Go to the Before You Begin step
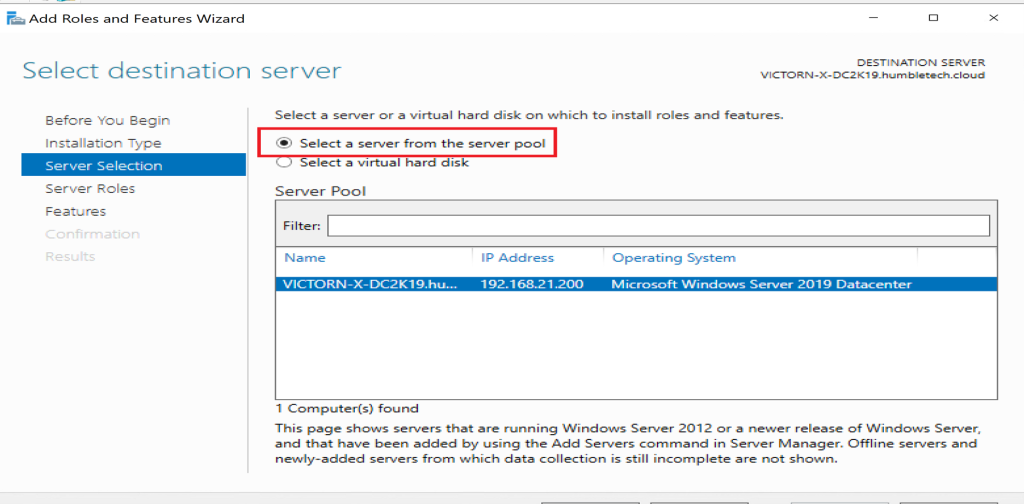Viewport: 1024px width, 504px height. pos(107,120)
